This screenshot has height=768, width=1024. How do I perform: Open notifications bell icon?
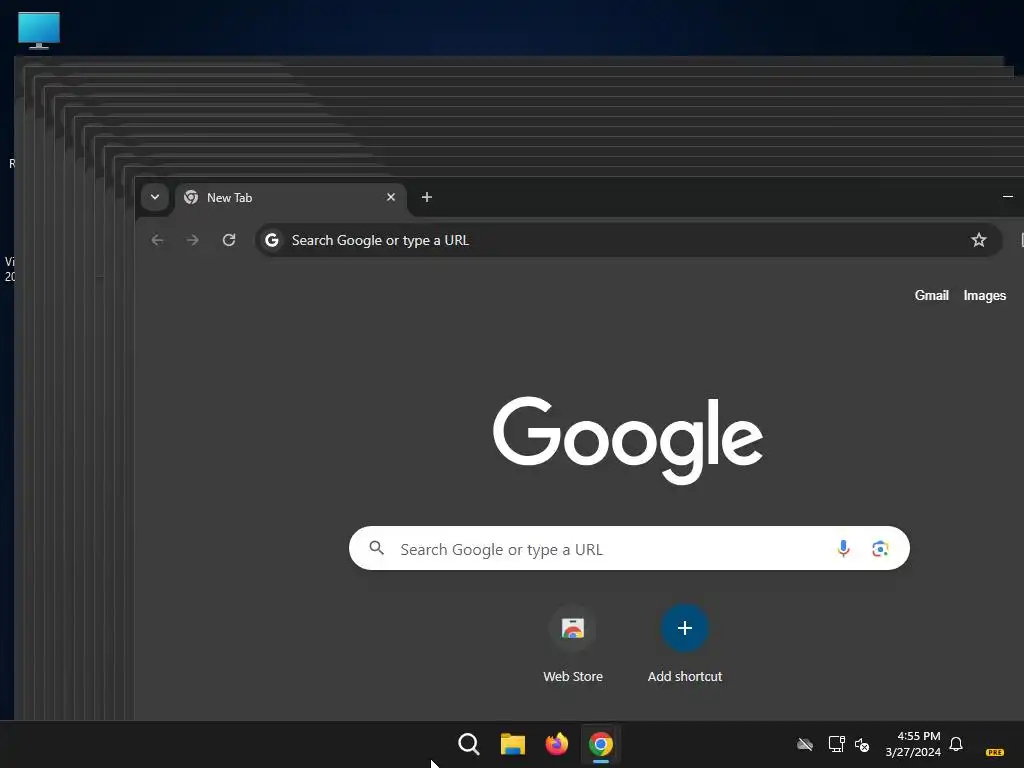[x=956, y=744]
